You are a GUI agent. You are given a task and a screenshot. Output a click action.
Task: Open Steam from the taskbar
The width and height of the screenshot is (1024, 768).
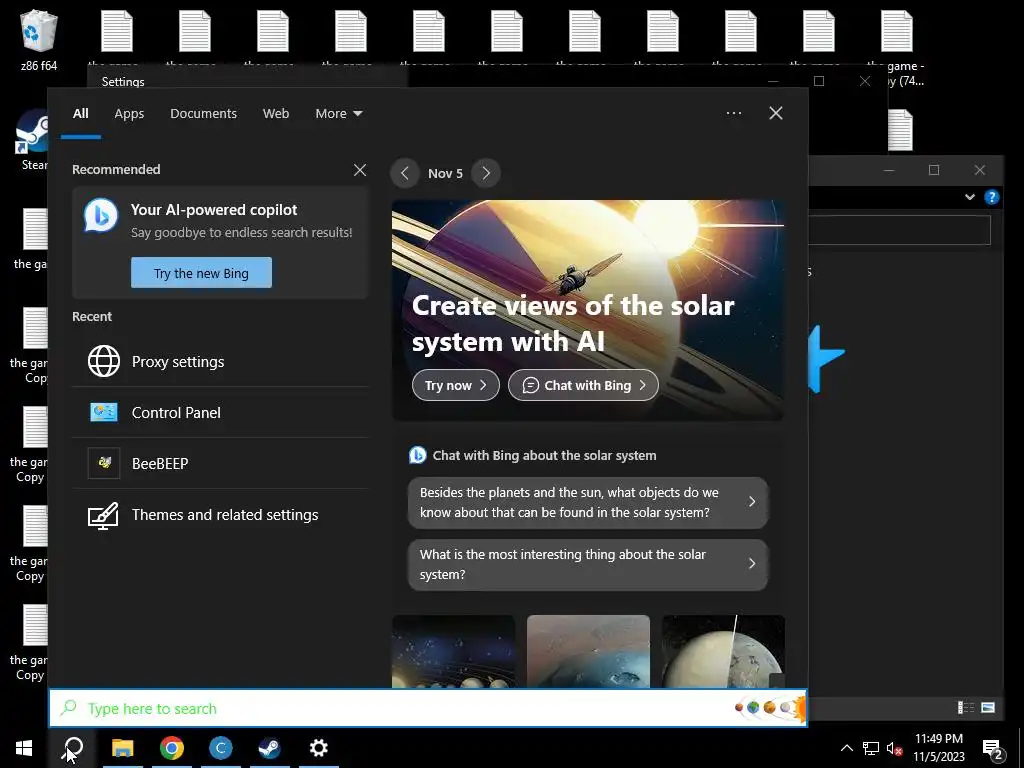(269, 748)
